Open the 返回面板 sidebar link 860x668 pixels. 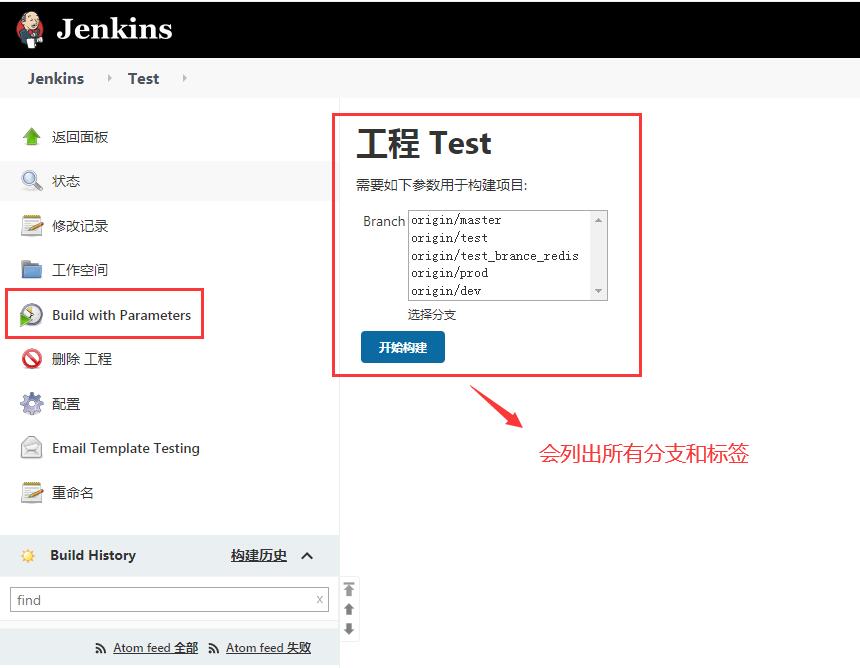click(x=80, y=137)
